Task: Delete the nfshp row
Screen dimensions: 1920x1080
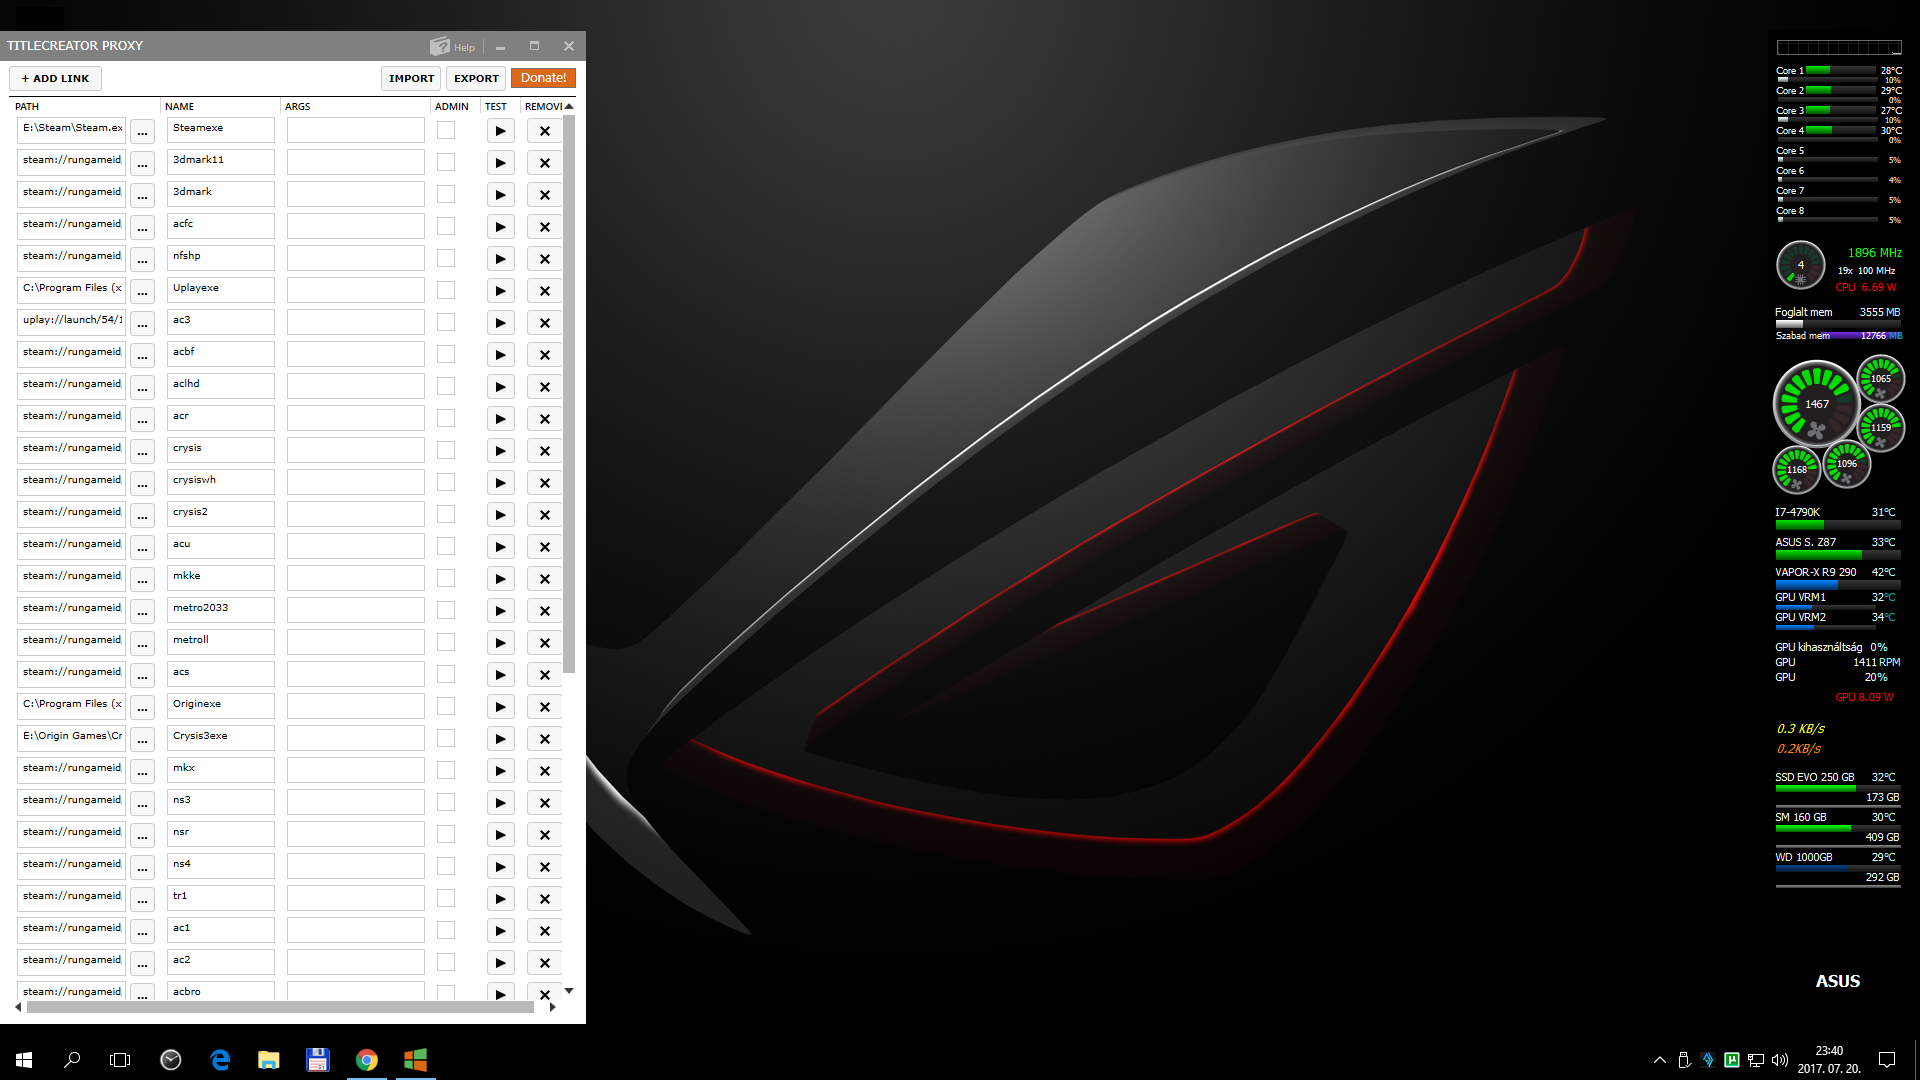Action: pos(545,259)
